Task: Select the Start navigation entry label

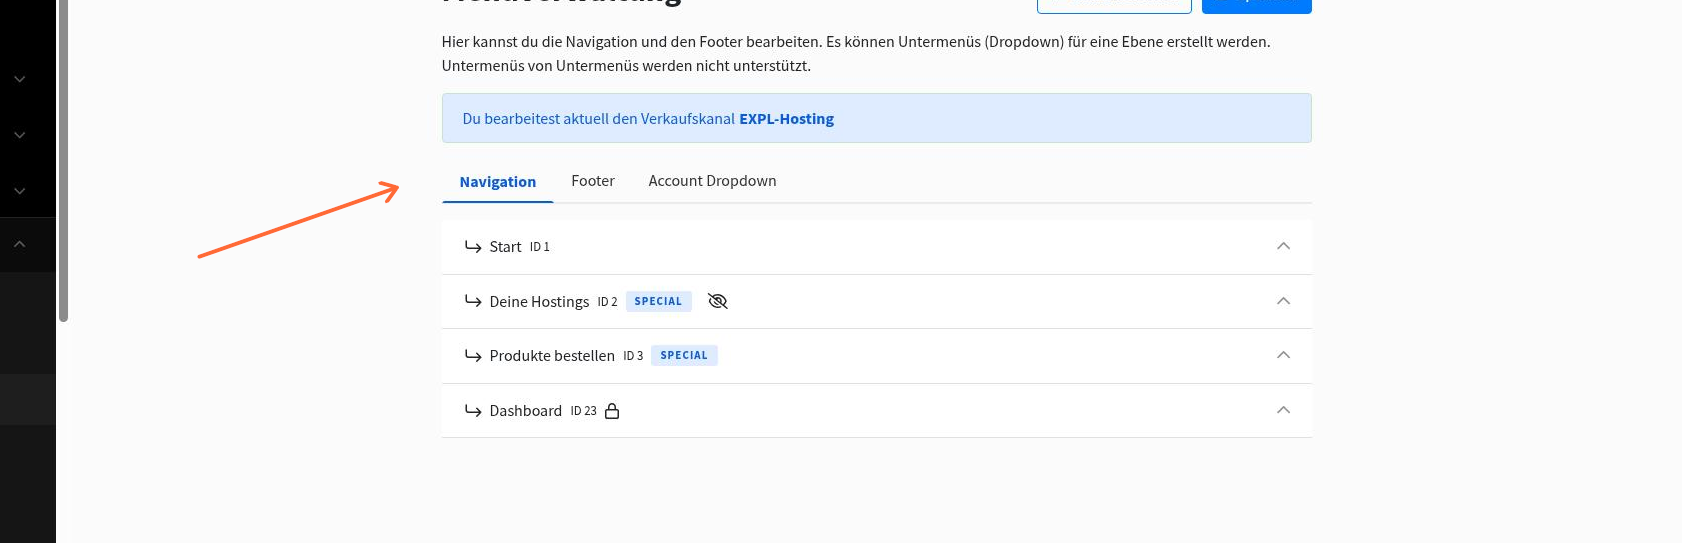Action: click(505, 247)
